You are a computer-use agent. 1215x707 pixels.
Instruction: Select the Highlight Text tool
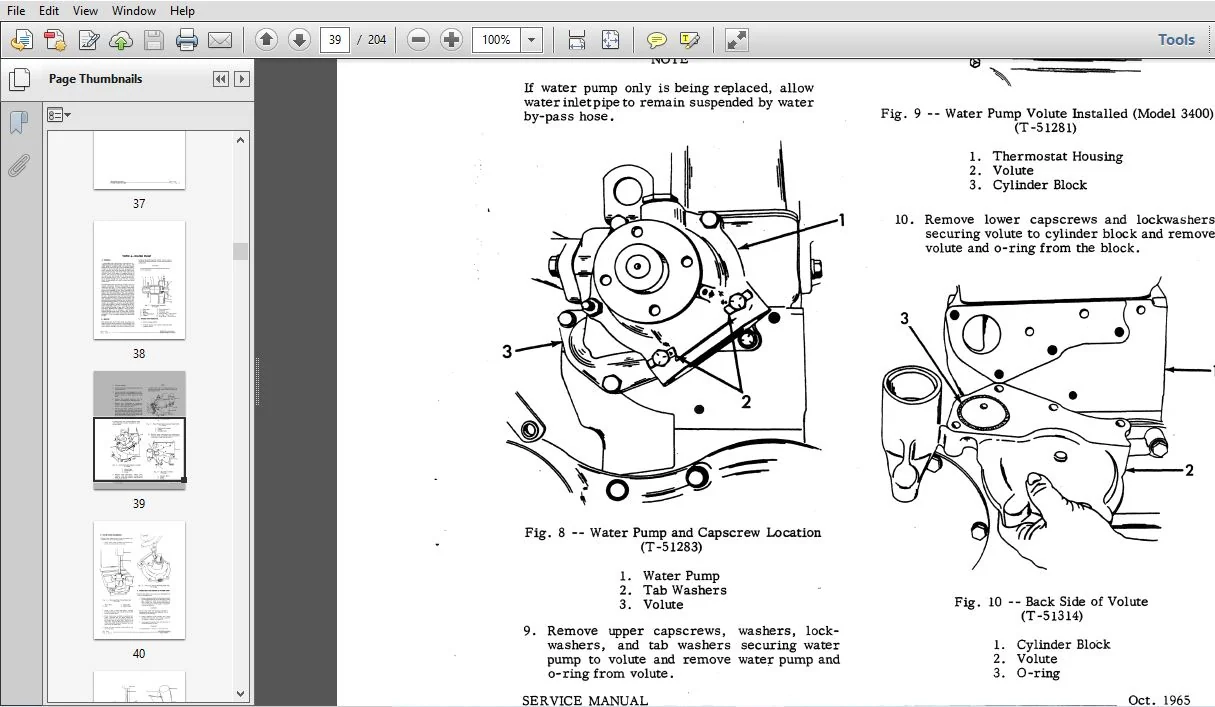(690, 40)
